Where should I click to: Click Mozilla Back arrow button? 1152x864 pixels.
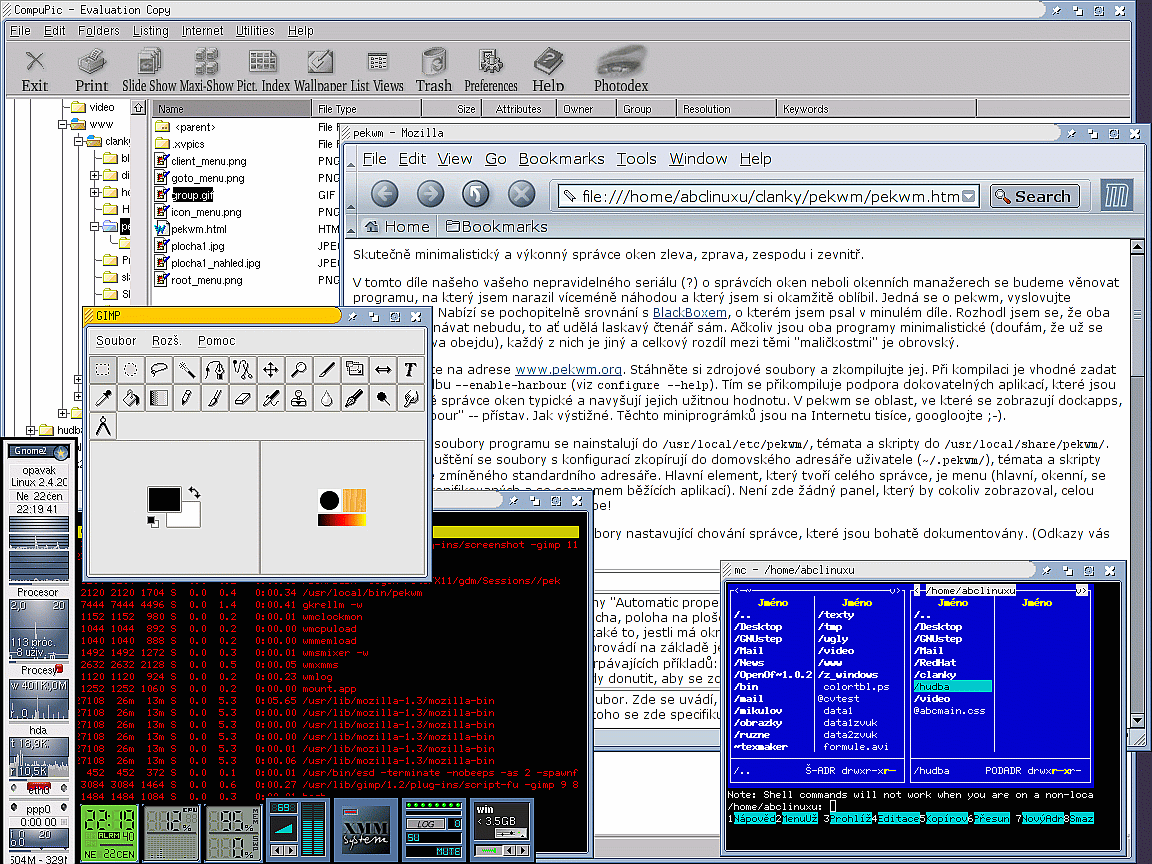tap(384, 194)
